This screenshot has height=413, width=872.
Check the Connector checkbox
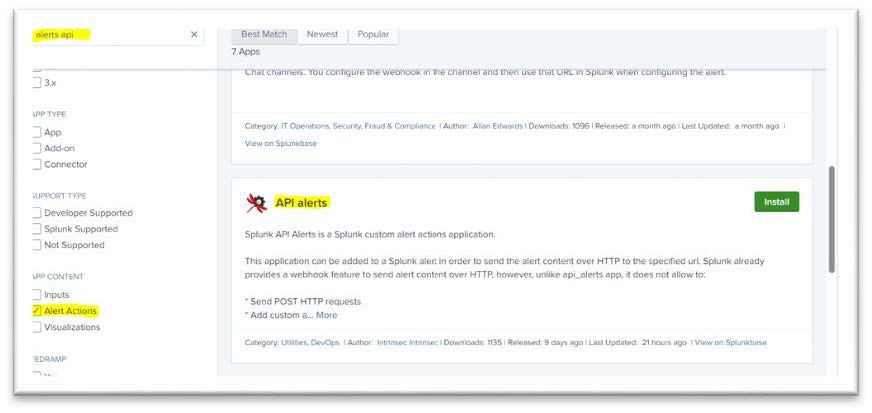[x=36, y=165]
